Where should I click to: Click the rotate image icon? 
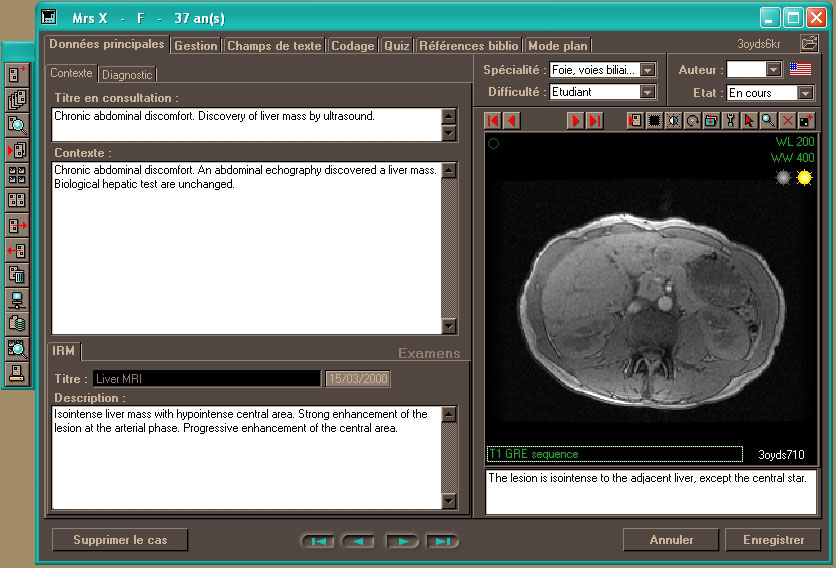pyautogui.click(x=692, y=121)
